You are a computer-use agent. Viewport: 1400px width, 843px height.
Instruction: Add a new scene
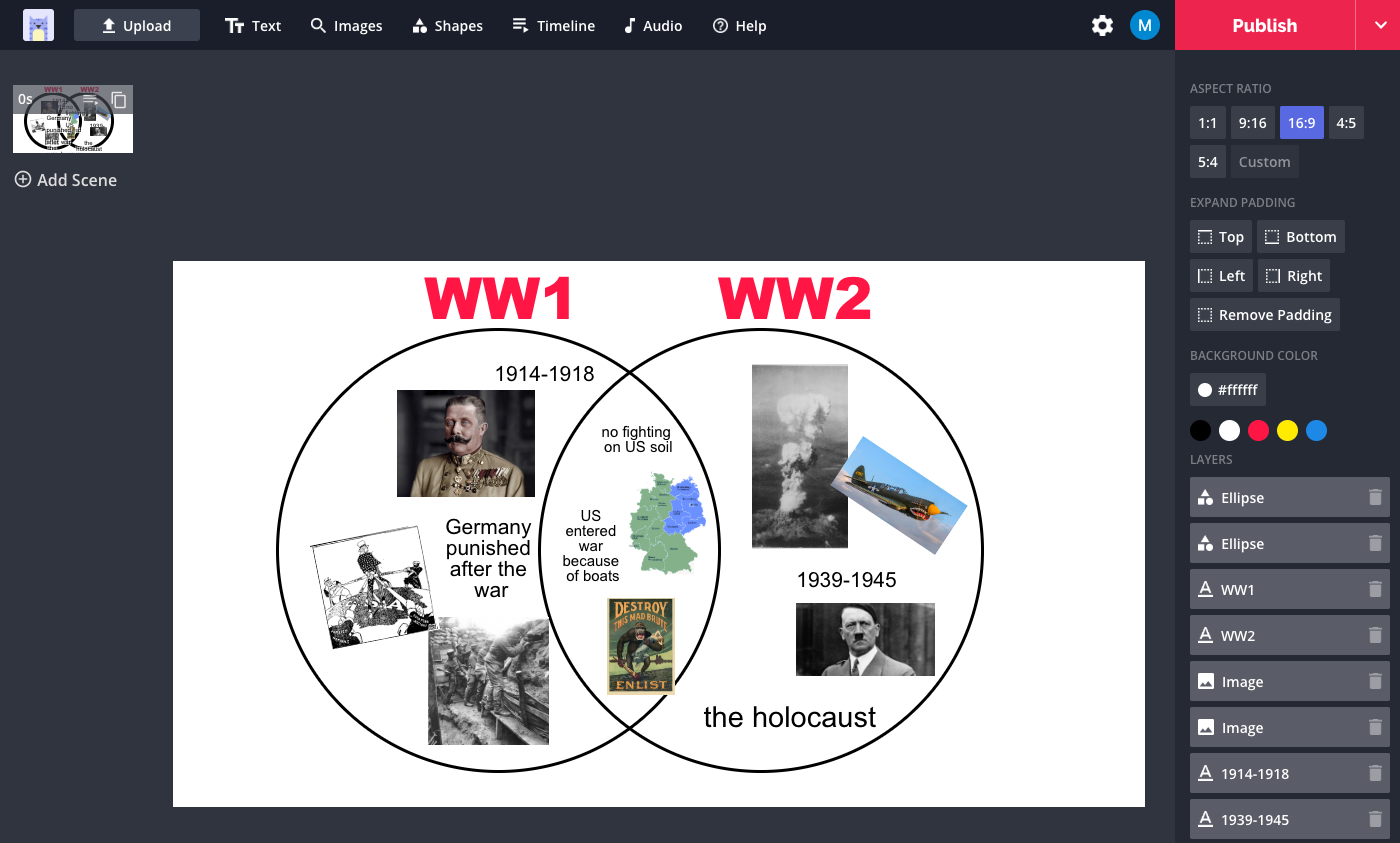[66, 180]
